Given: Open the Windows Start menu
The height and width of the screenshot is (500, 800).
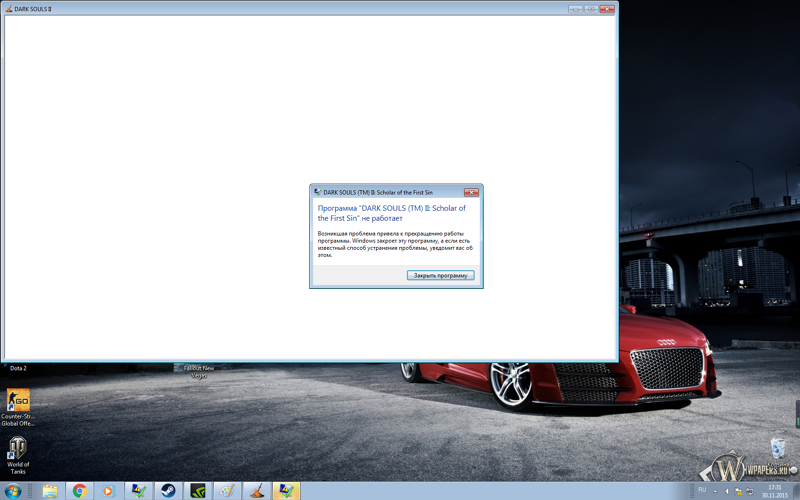Looking at the screenshot, I should tap(12, 491).
